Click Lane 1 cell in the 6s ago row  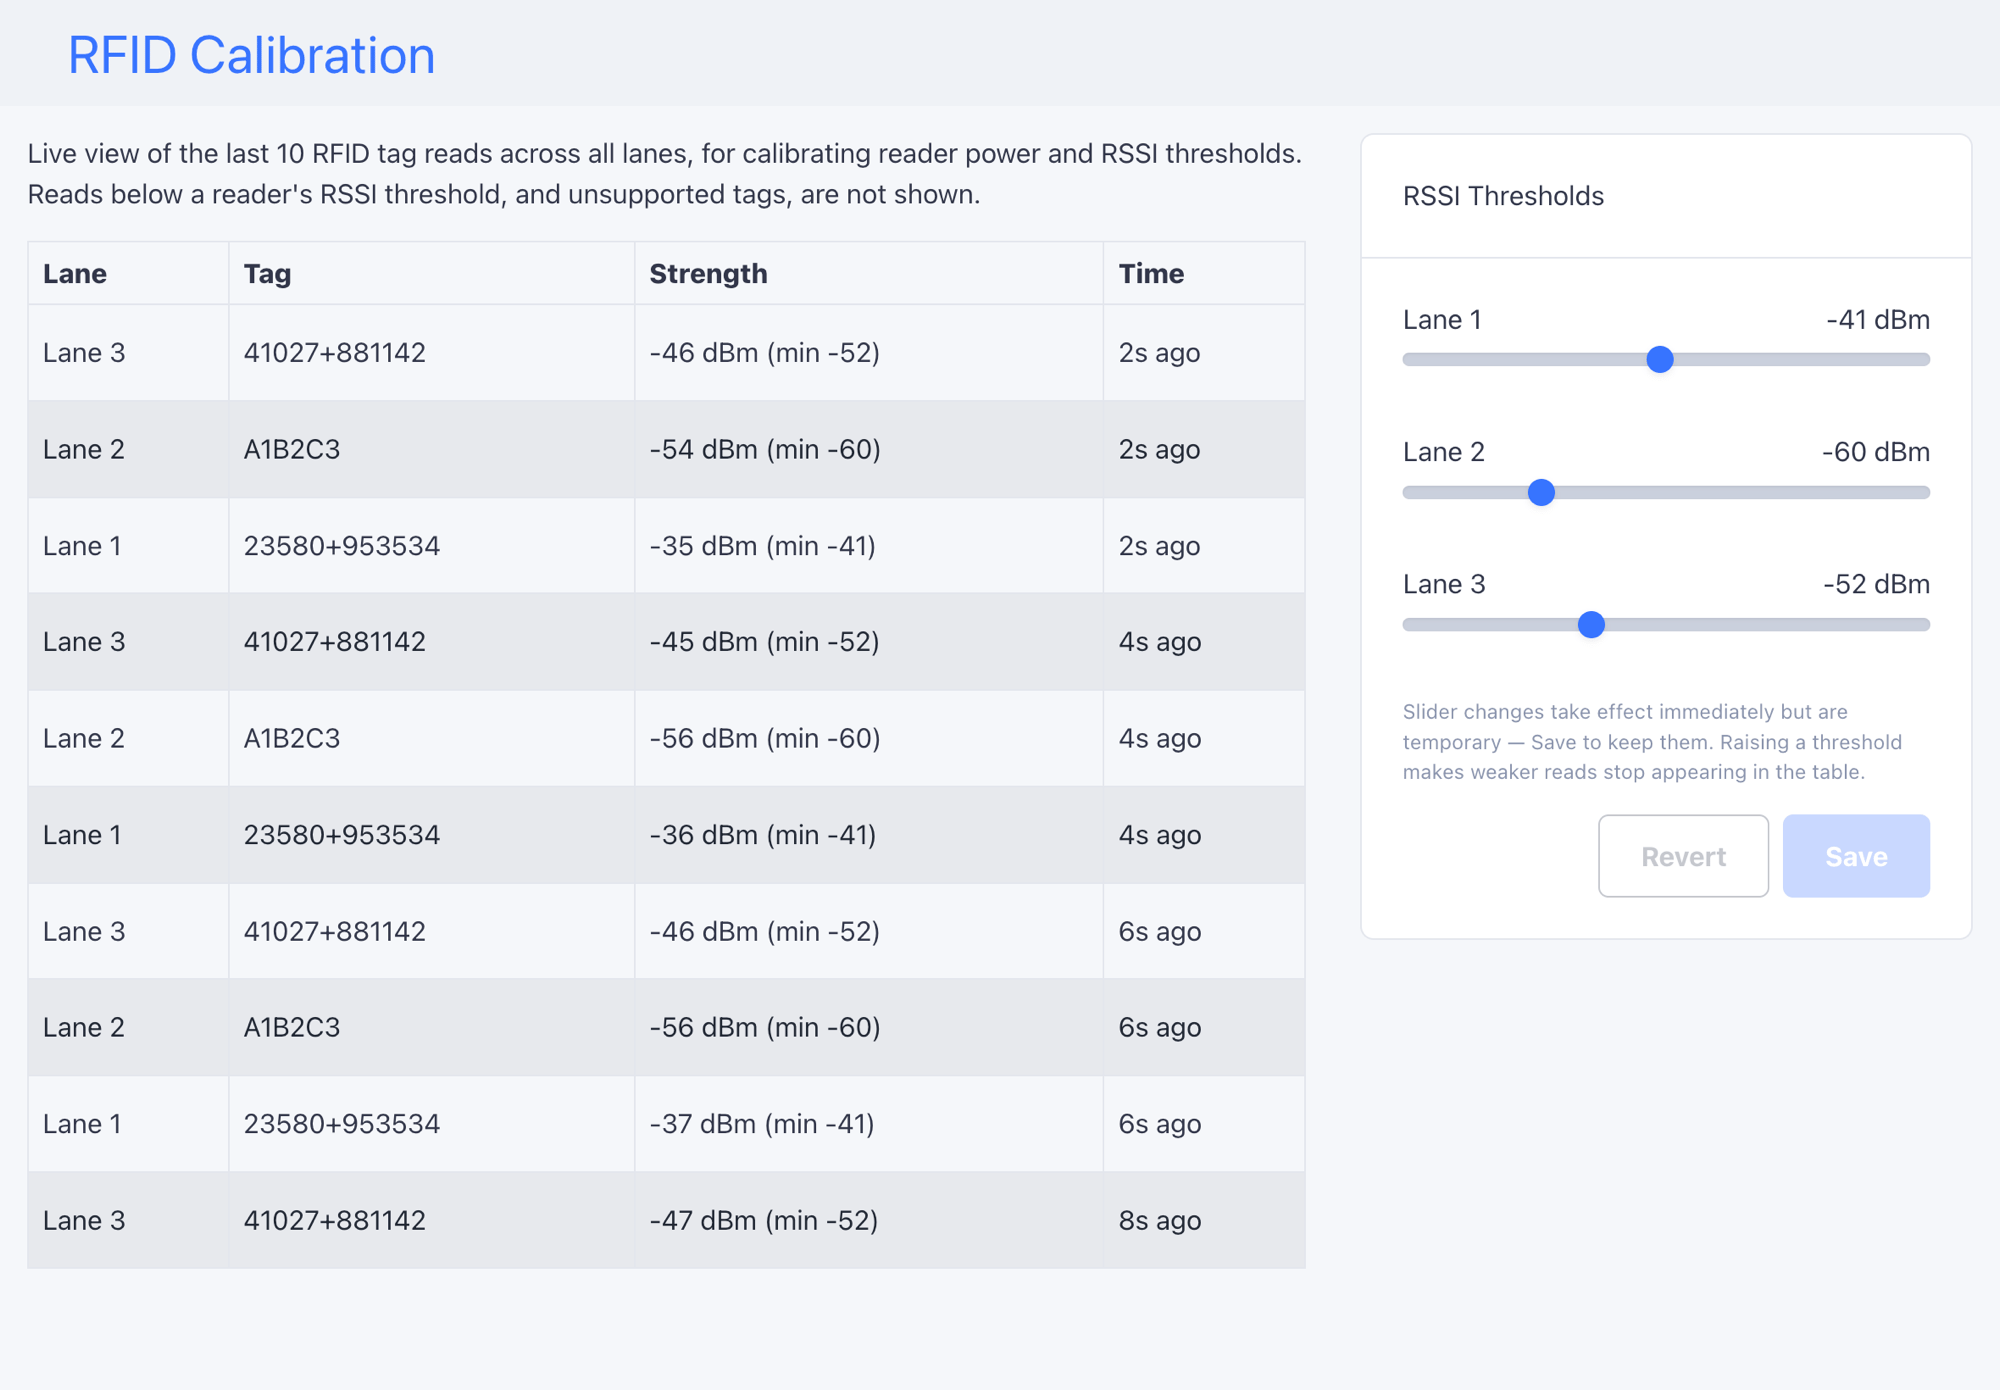[x=128, y=1124]
